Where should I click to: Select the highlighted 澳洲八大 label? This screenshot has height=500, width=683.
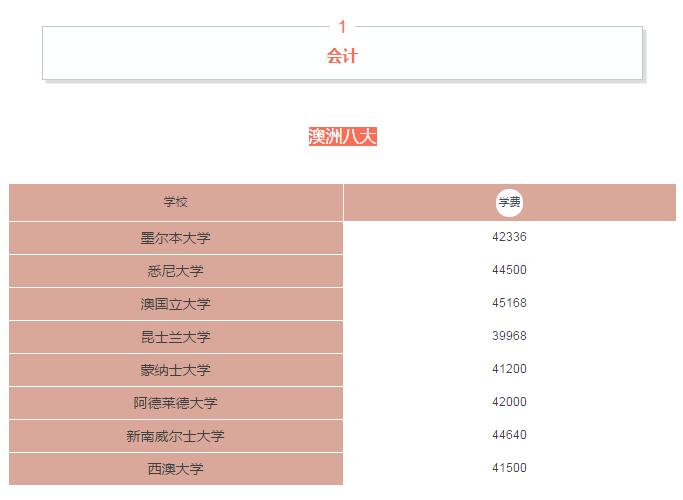(x=342, y=137)
